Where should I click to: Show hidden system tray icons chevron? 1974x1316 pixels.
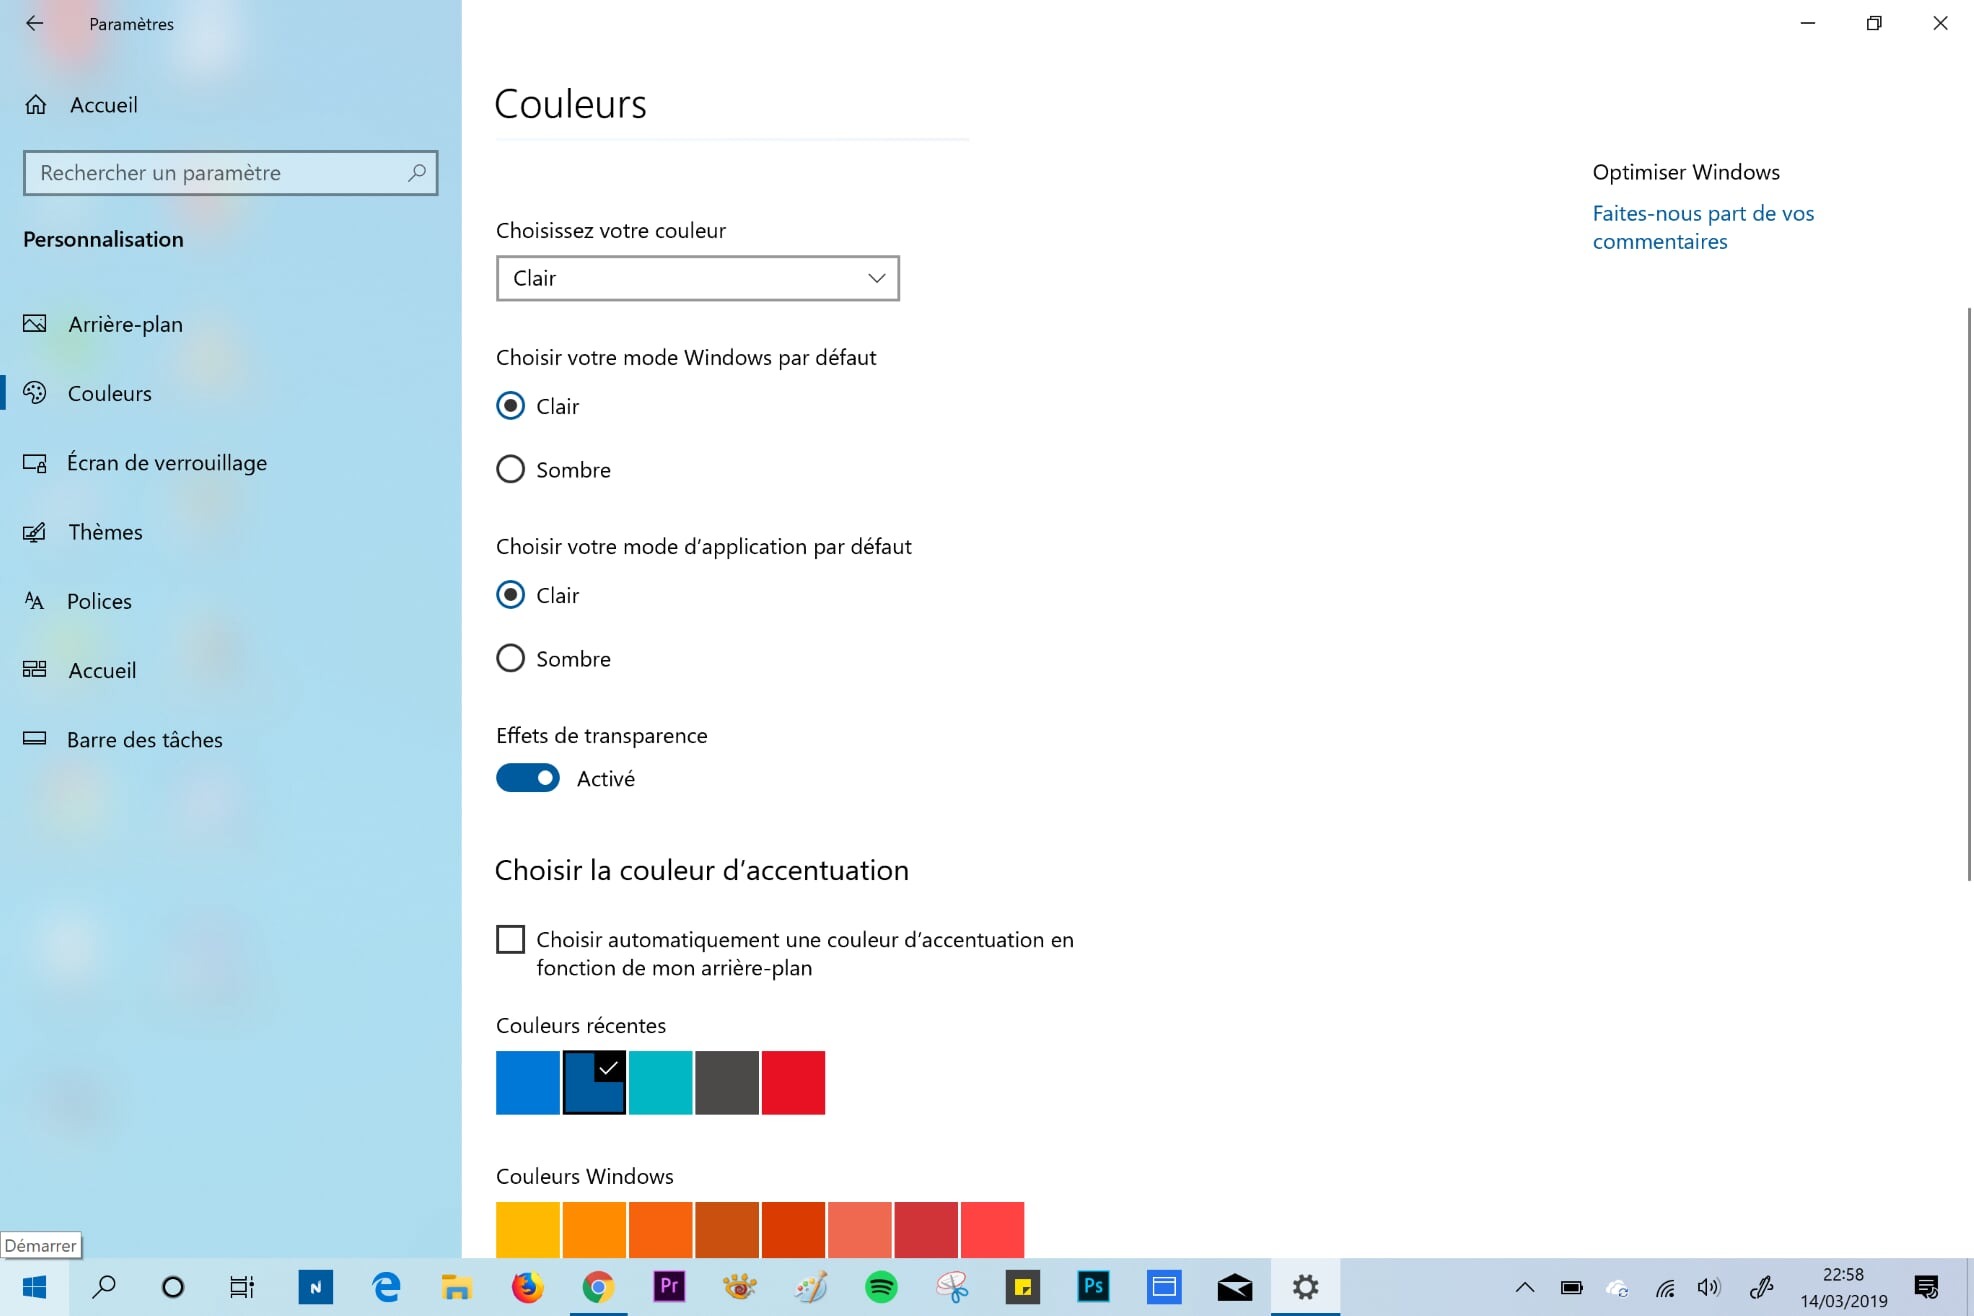[x=1524, y=1287]
